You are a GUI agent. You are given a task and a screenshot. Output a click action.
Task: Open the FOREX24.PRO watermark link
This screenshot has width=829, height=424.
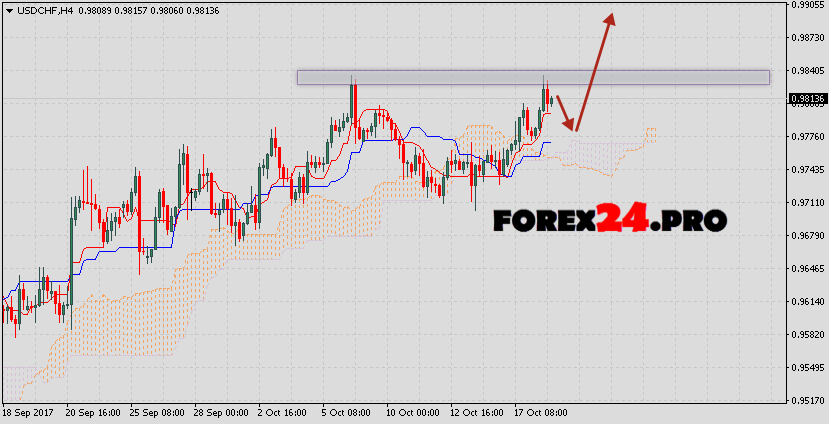coord(609,219)
